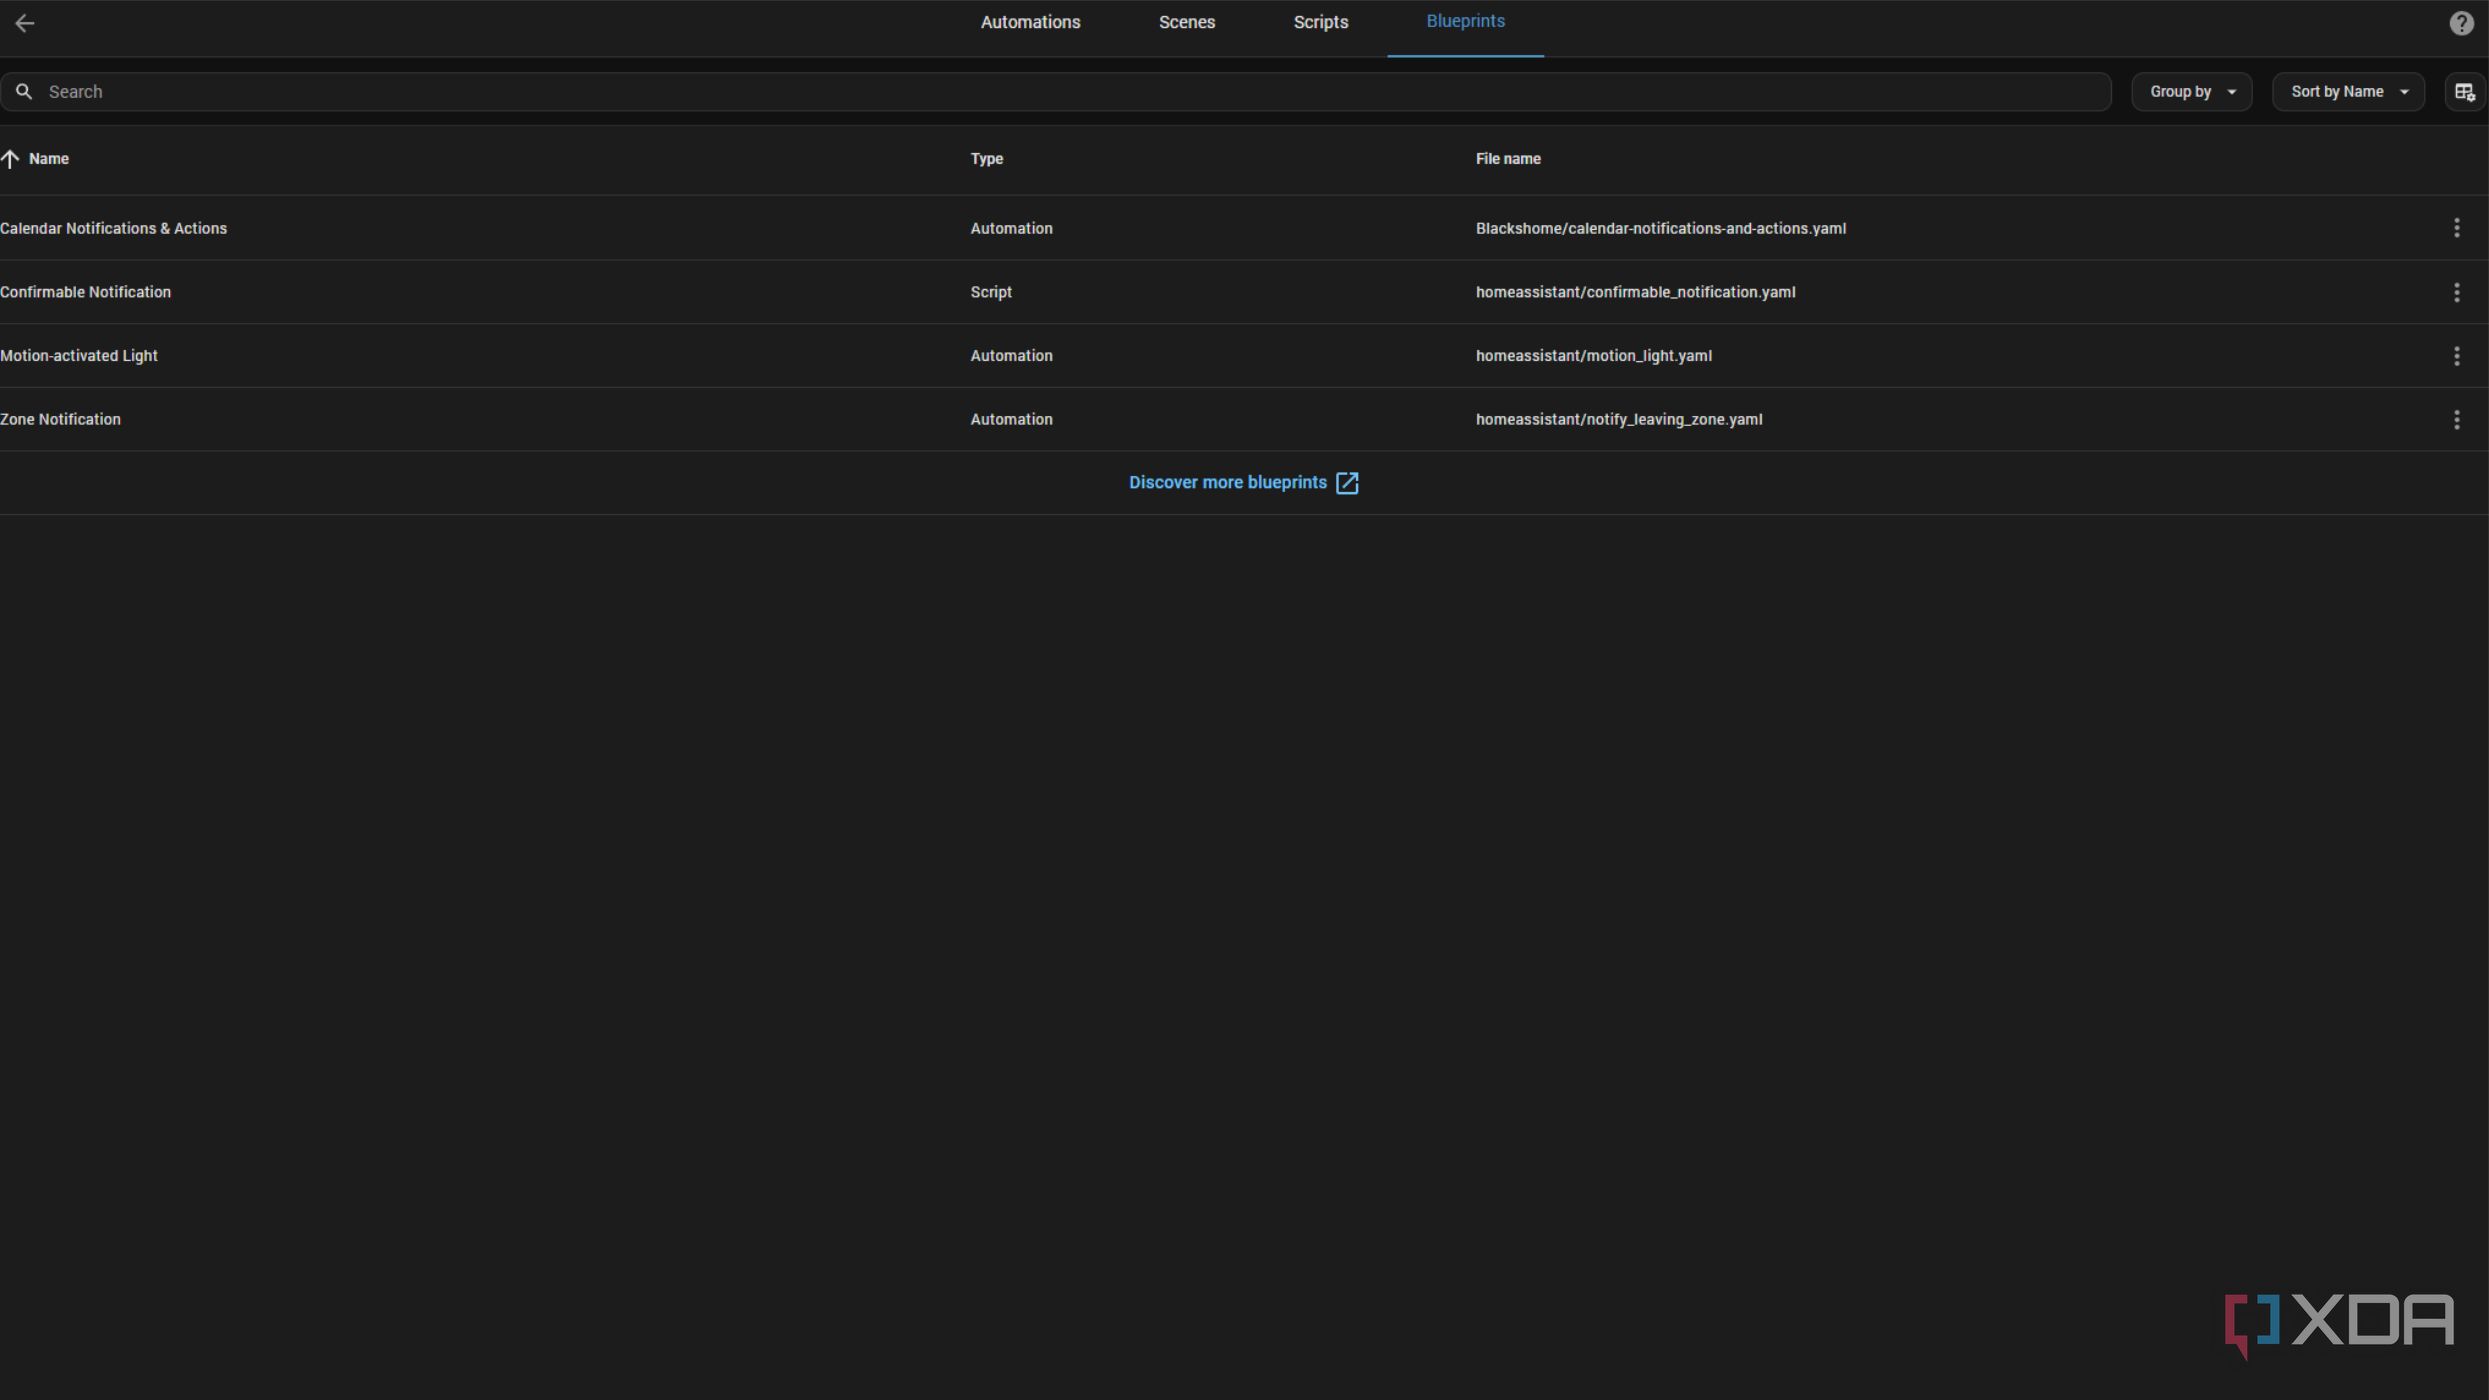Screen dimensions: 2489x1400
Task: Click the Script type cell
Action: (990, 292)
